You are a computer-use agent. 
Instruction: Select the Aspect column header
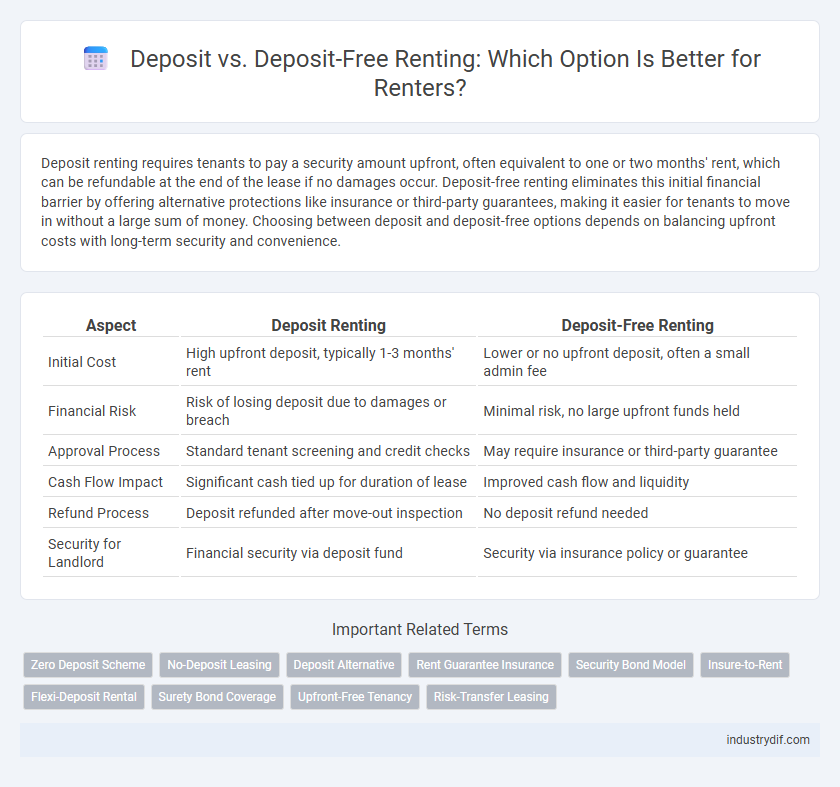click(x=111, y=325)
